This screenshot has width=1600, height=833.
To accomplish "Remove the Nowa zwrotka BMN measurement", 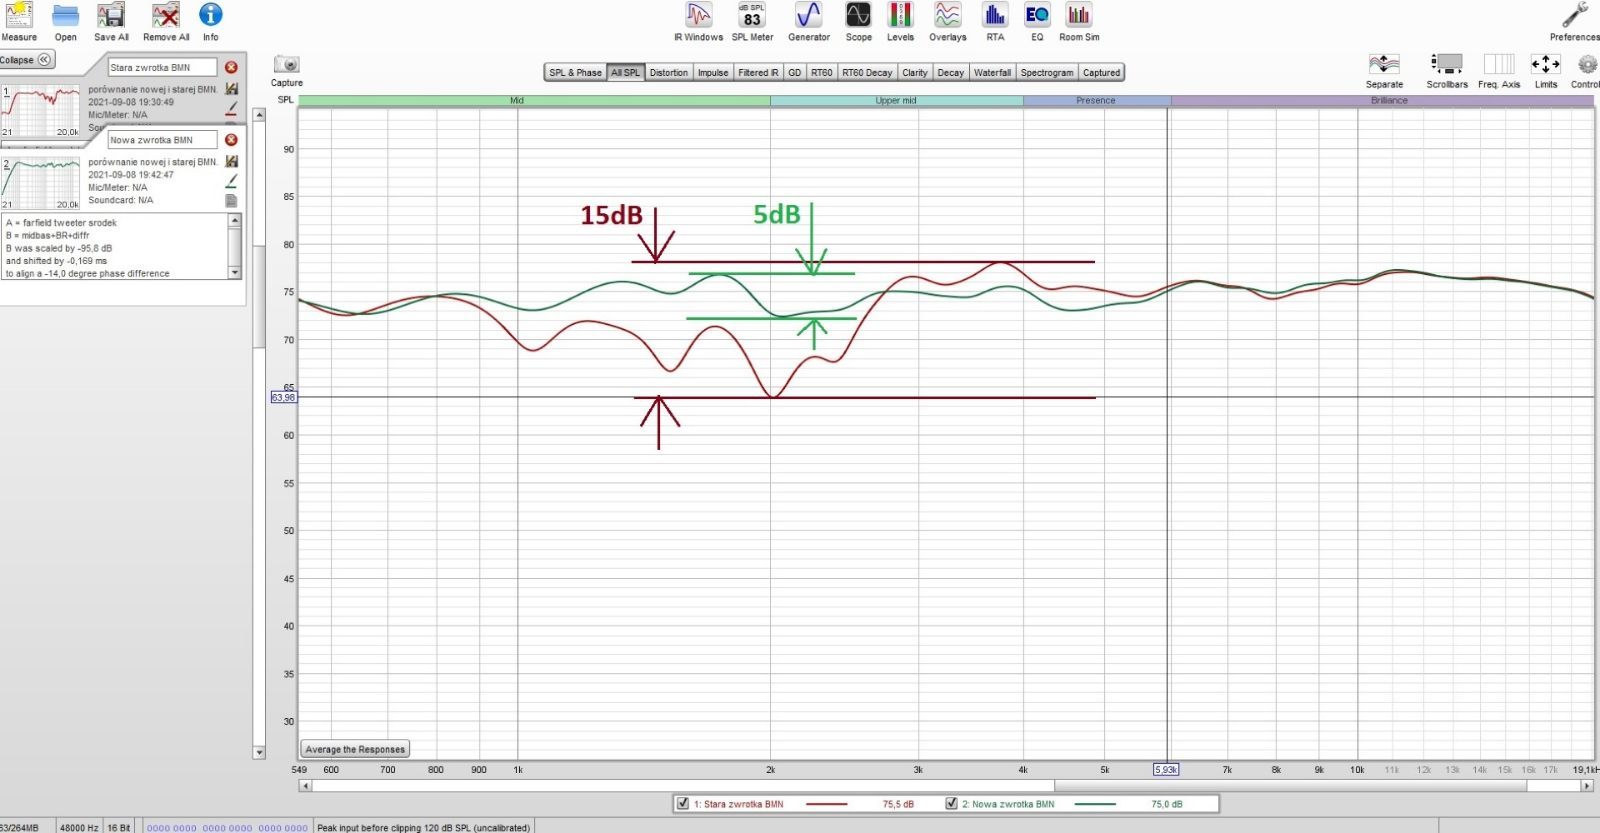I will point(231,140).
